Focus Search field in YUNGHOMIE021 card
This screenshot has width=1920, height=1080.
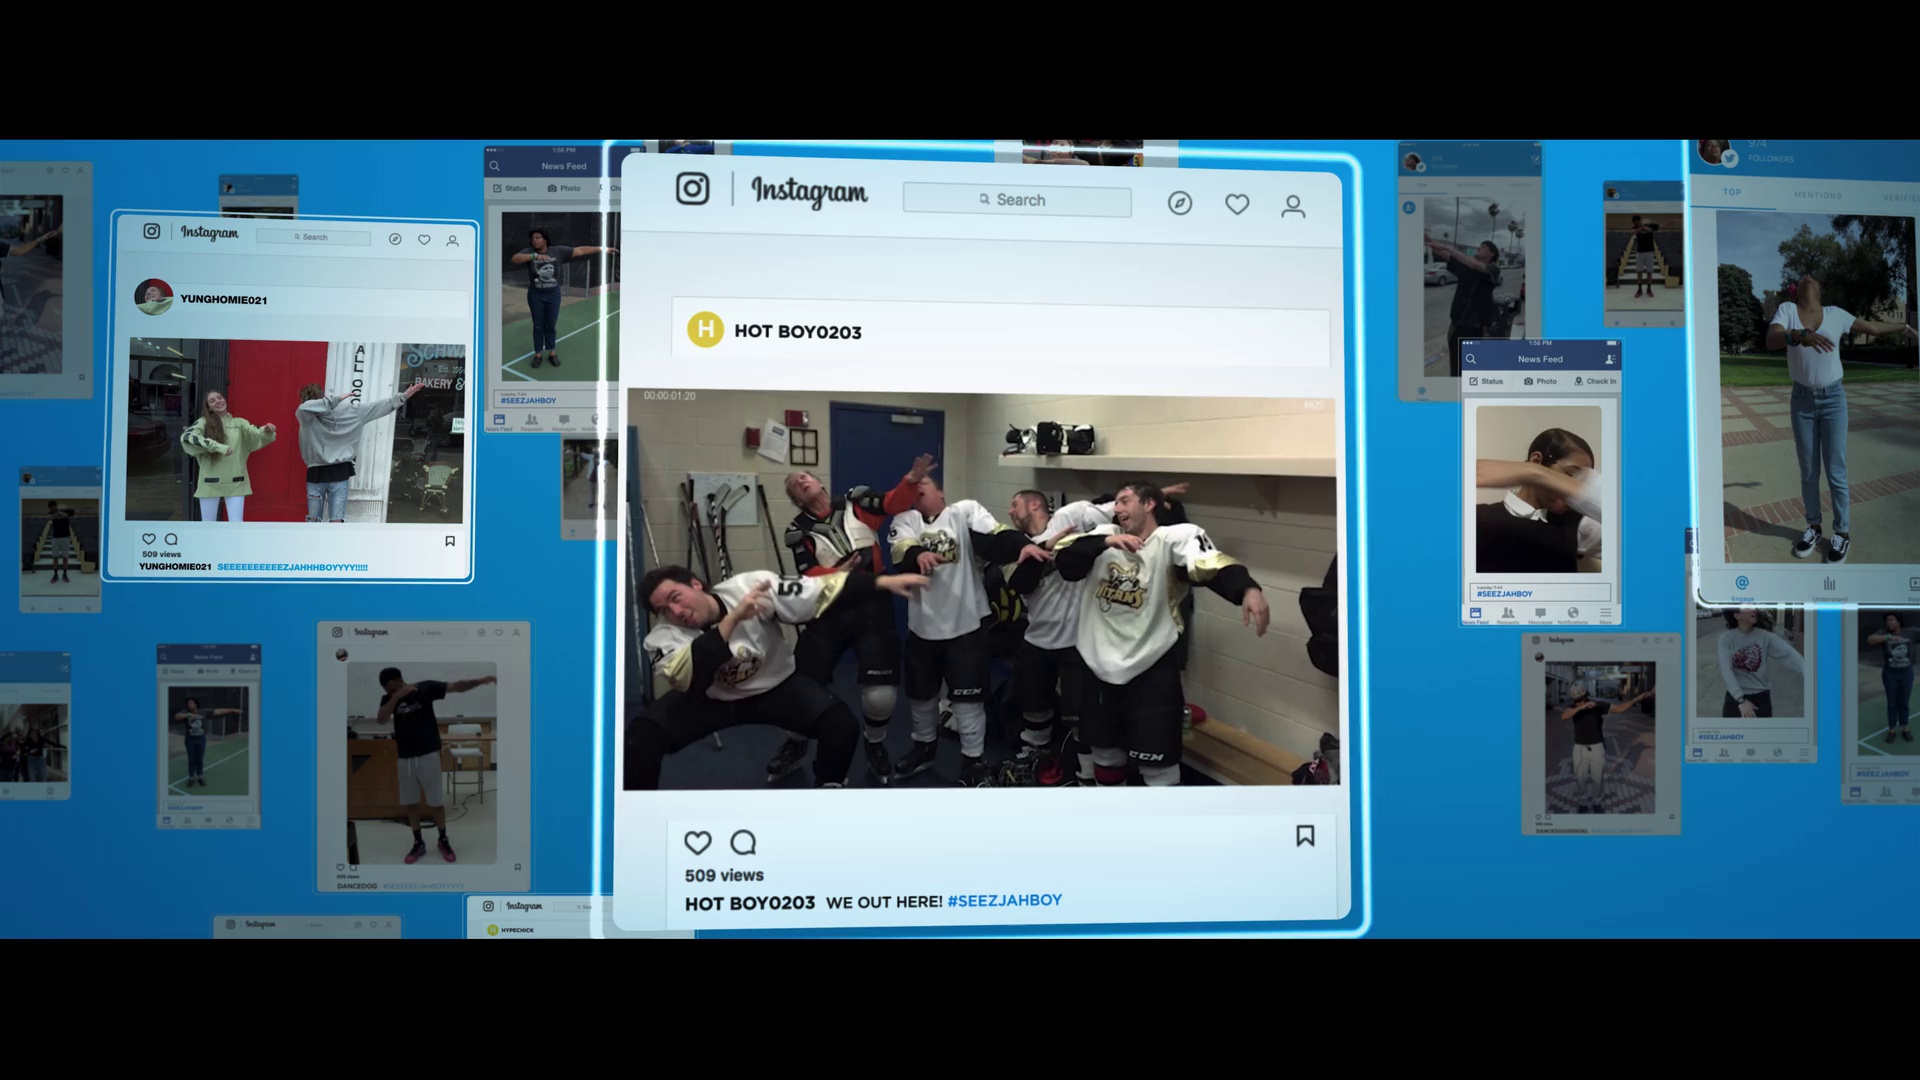313,237
